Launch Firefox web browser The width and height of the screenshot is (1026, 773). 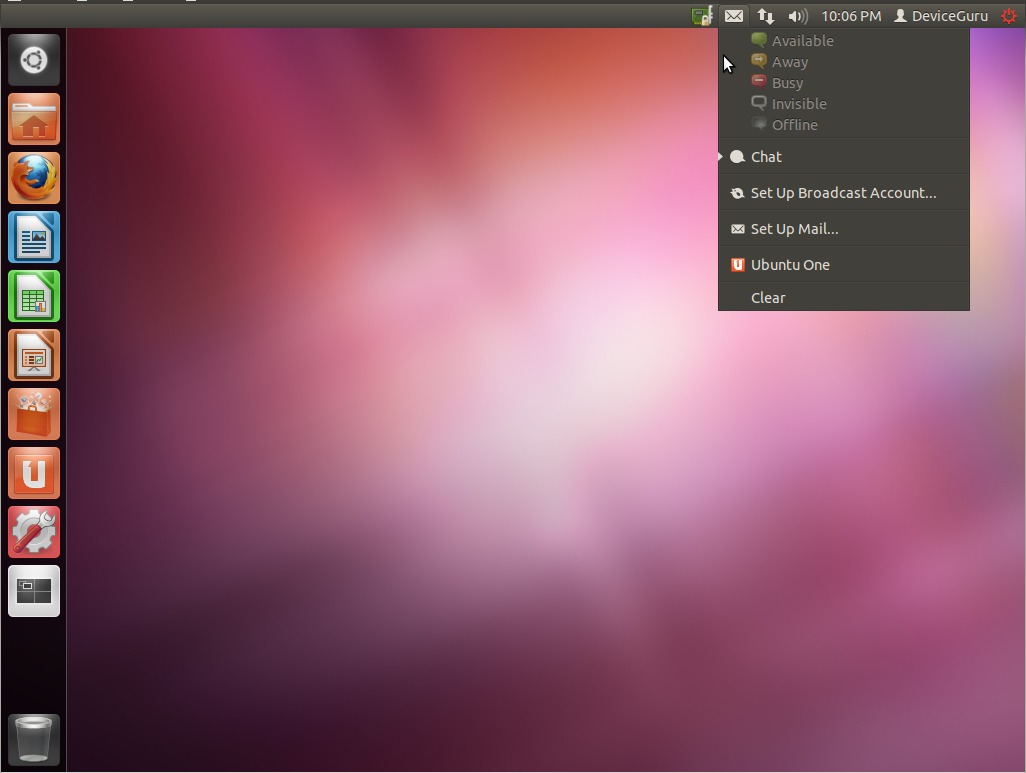point(34,178)
